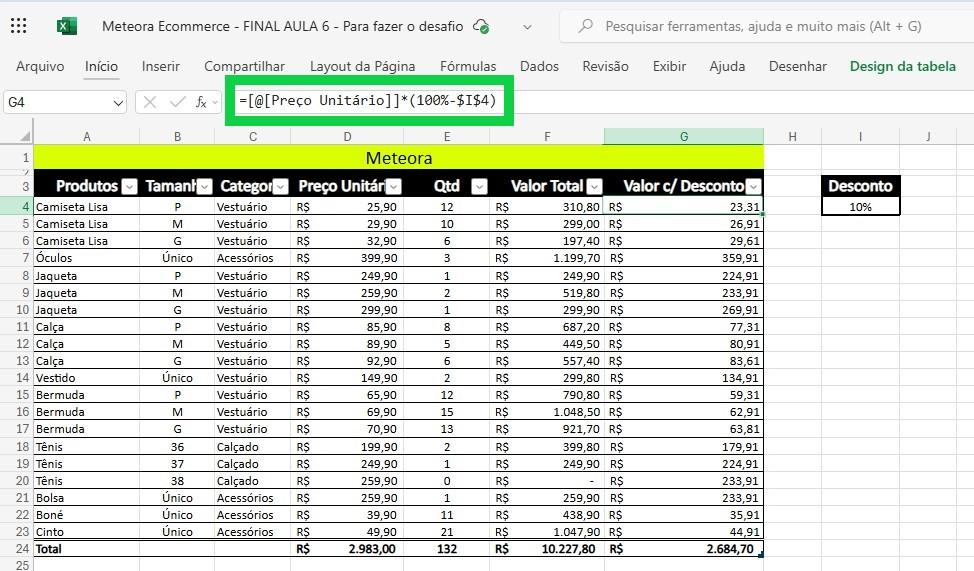Image resolution: width=974 pixels, height=571 pixels.
Task: Click the confirm formula checkmark icon
Action: tap(178, 102)
